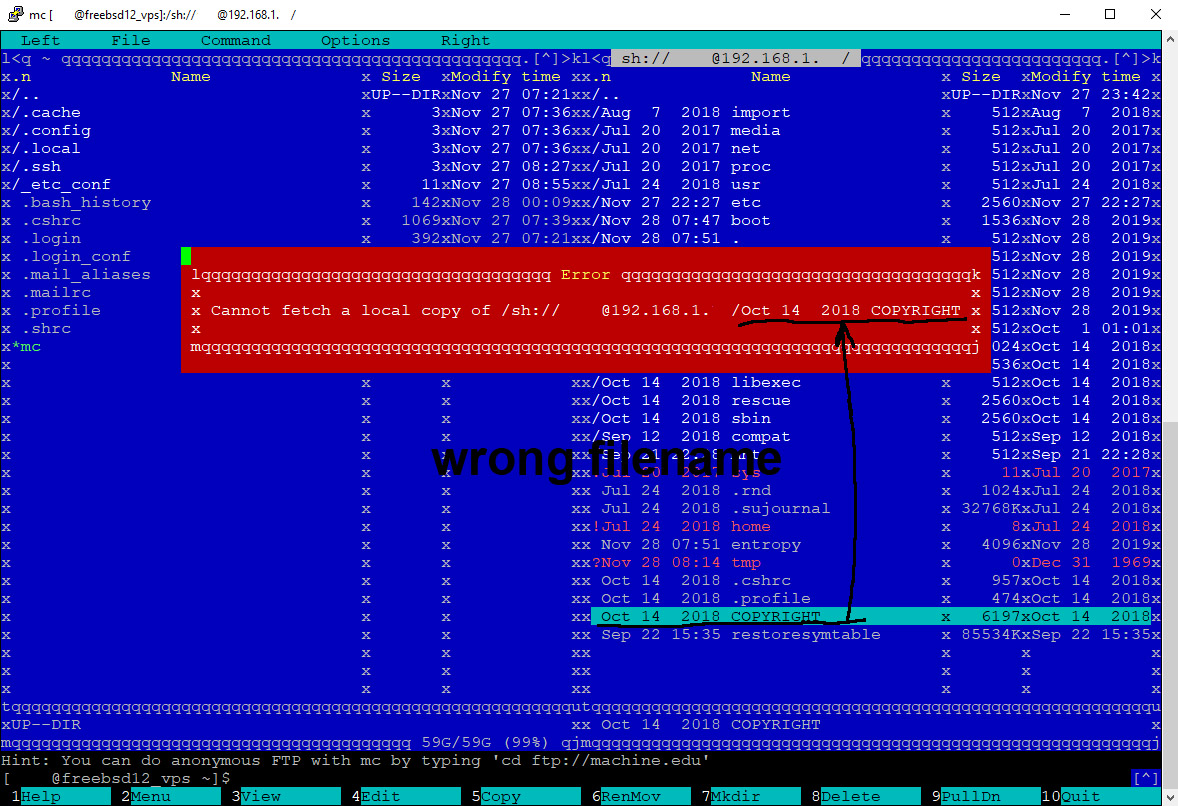
Task: Select .bash_history in the left panel
Action: [x=90, y=203]
